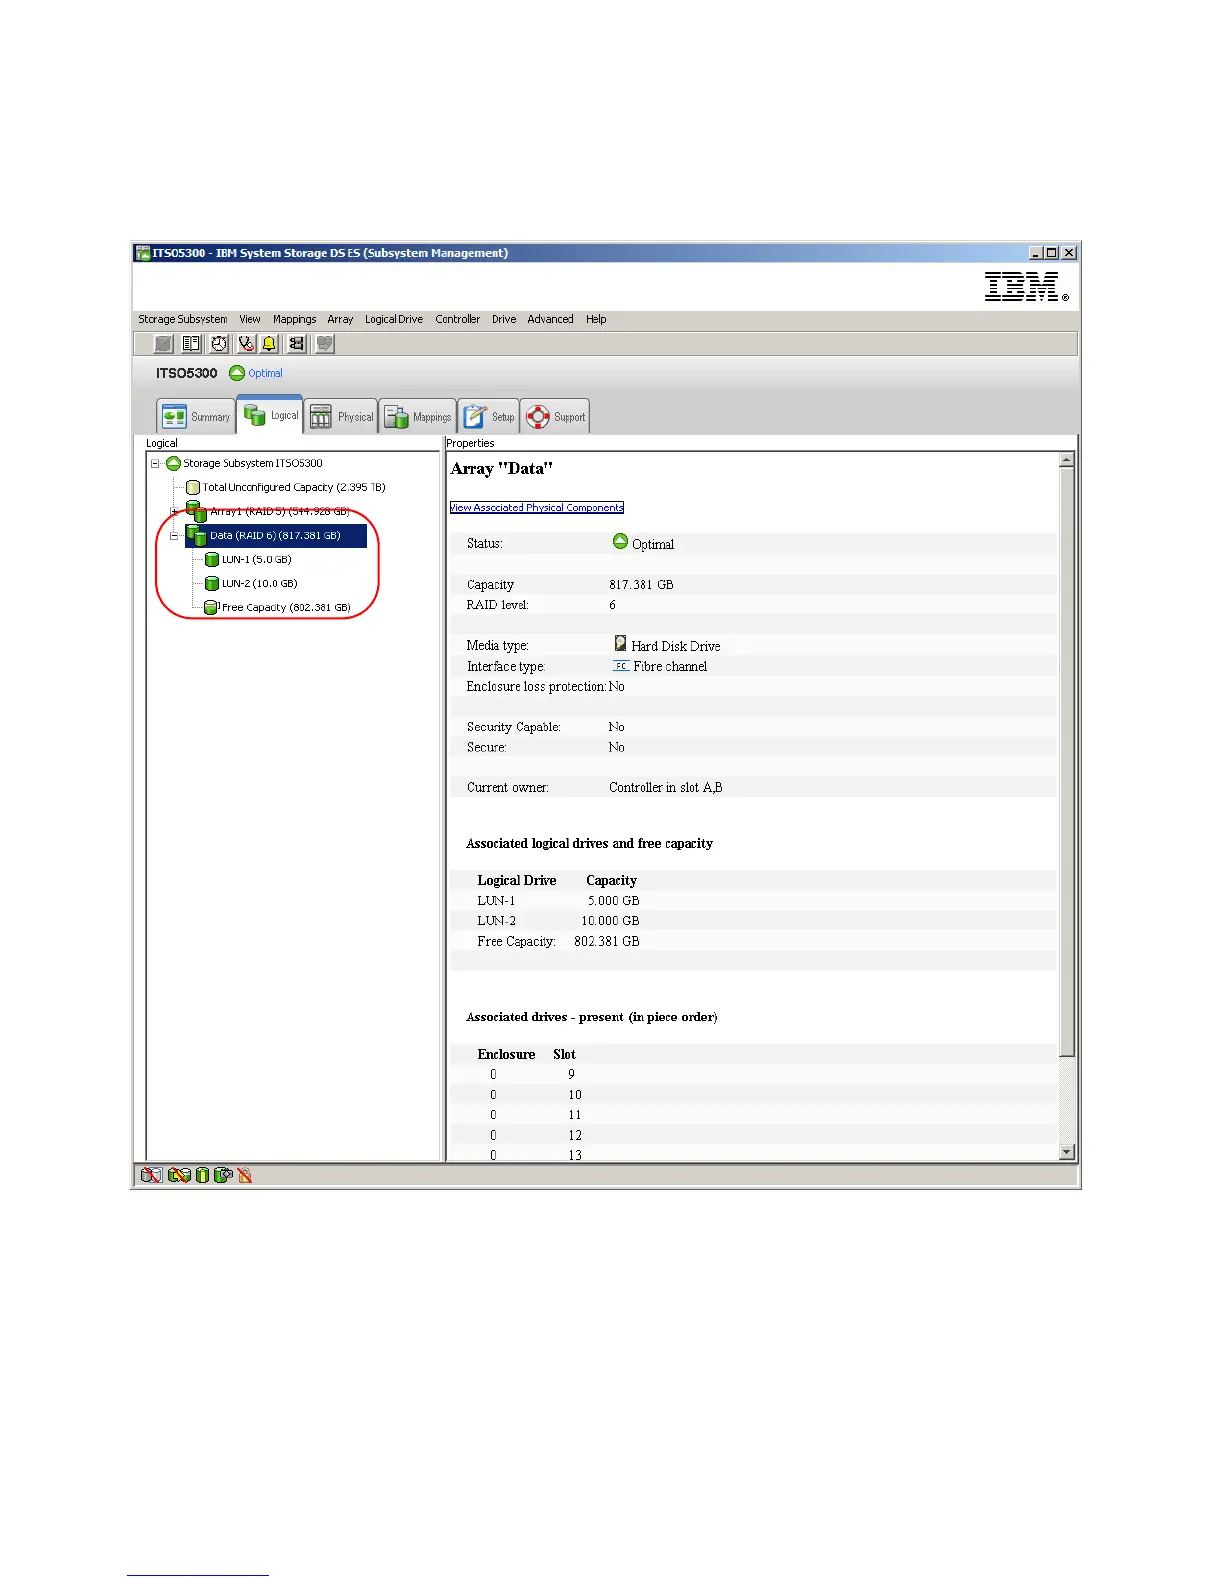Viewport: 1224px width, 1584px height.
Task: Click the Capacity value 817.381 GB
Action: 641,585
